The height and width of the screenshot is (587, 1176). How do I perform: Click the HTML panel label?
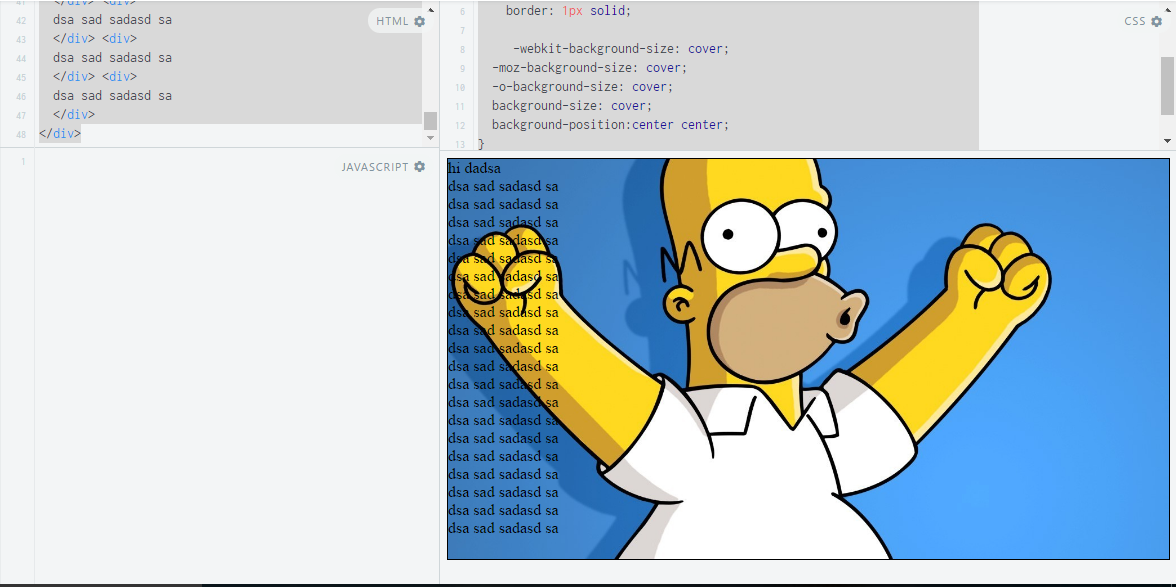click(x=392, y=21)
